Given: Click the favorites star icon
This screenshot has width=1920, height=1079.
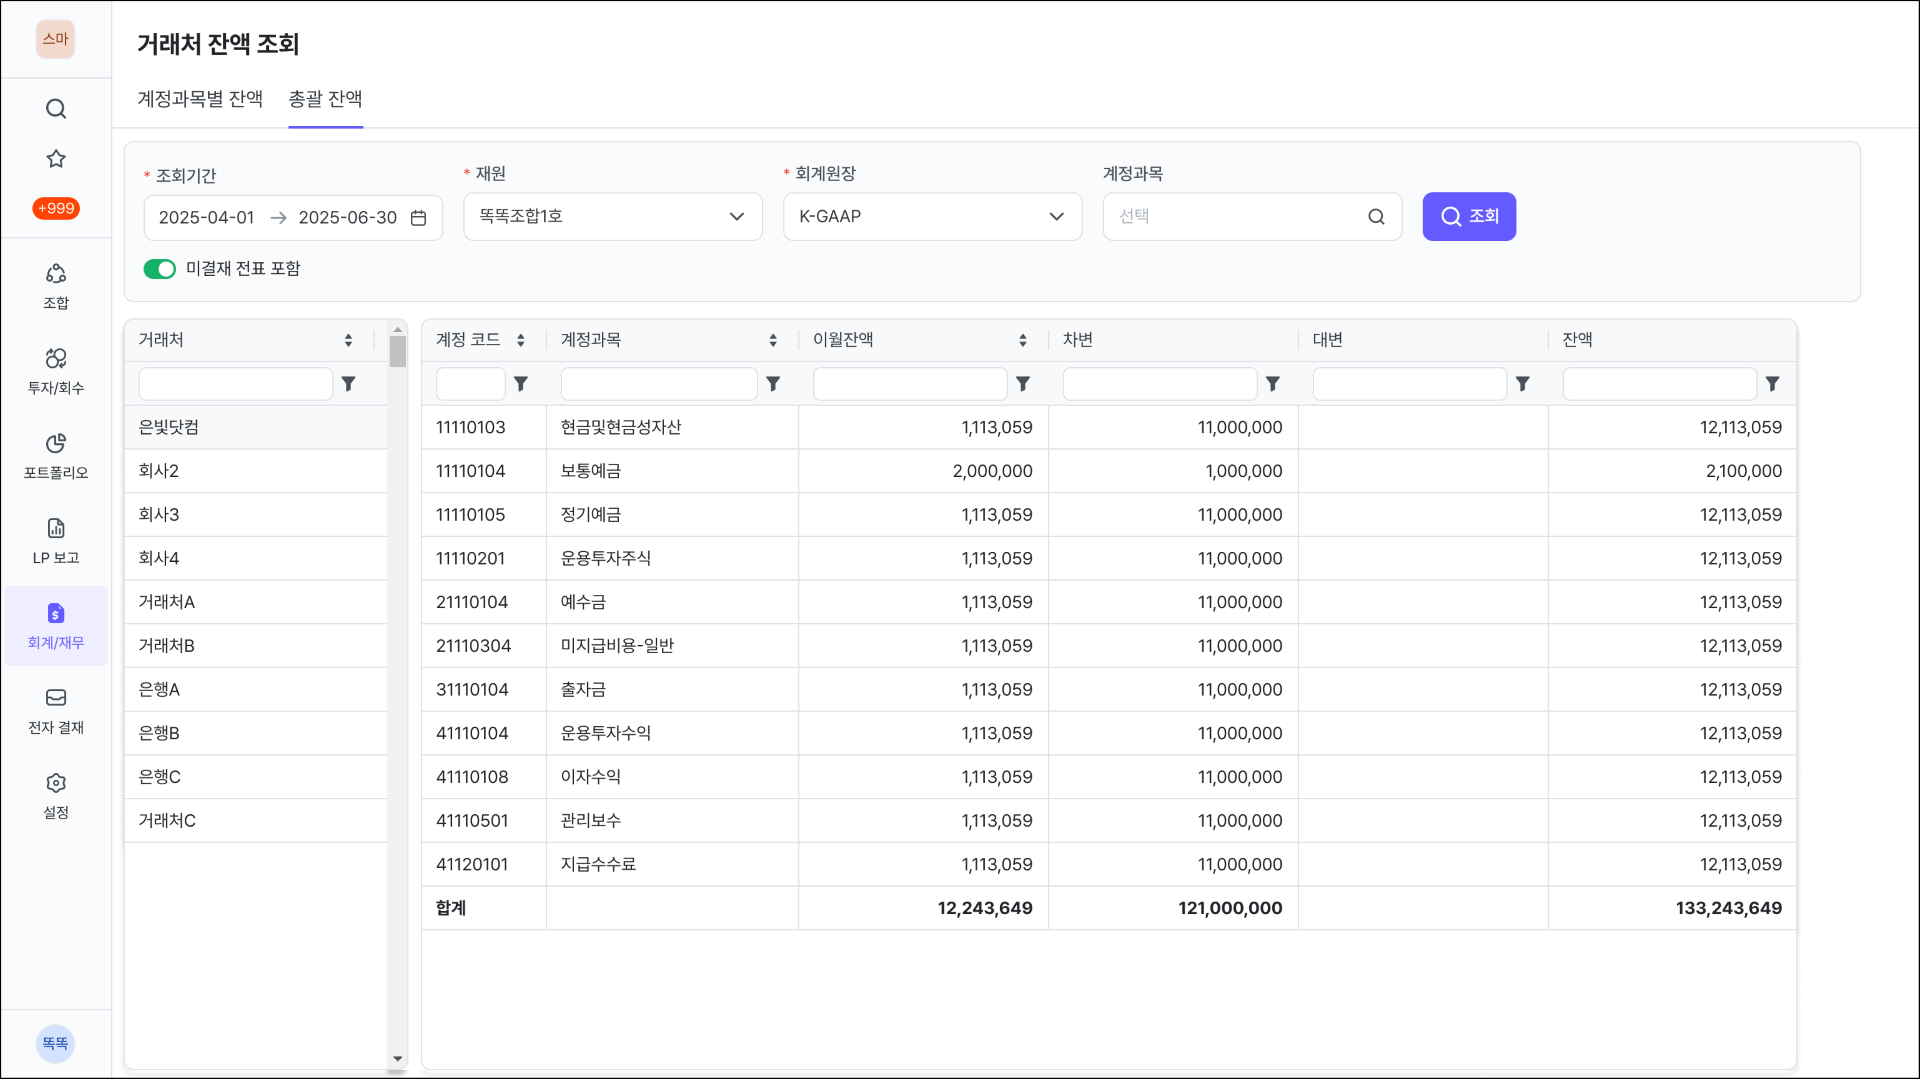Looking at the screenshot, I should (x=56, y=159).
